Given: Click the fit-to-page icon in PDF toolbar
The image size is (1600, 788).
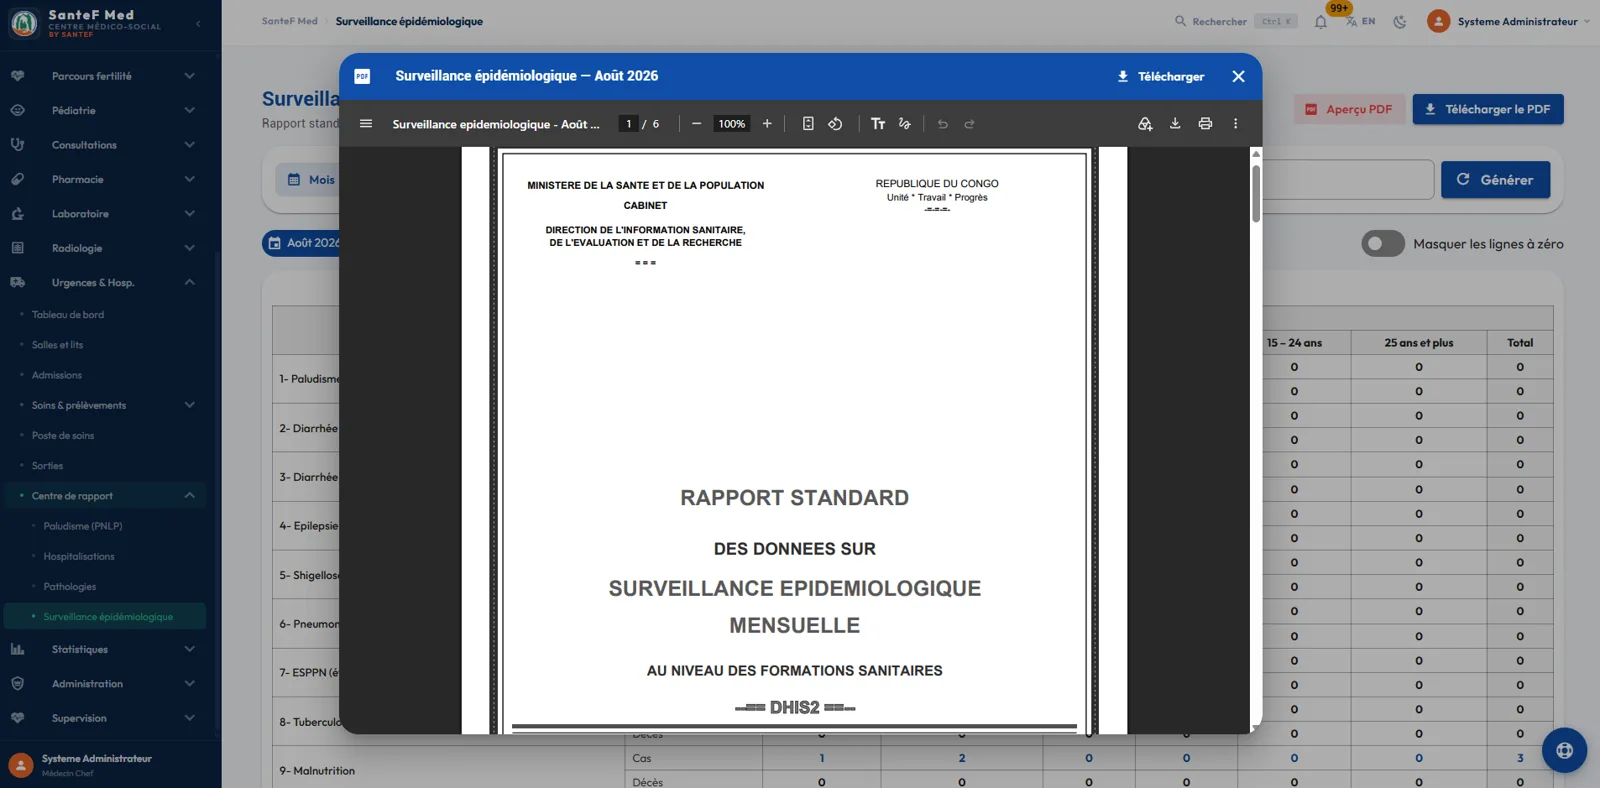Looking at the screenshot, I should [808, 124].
